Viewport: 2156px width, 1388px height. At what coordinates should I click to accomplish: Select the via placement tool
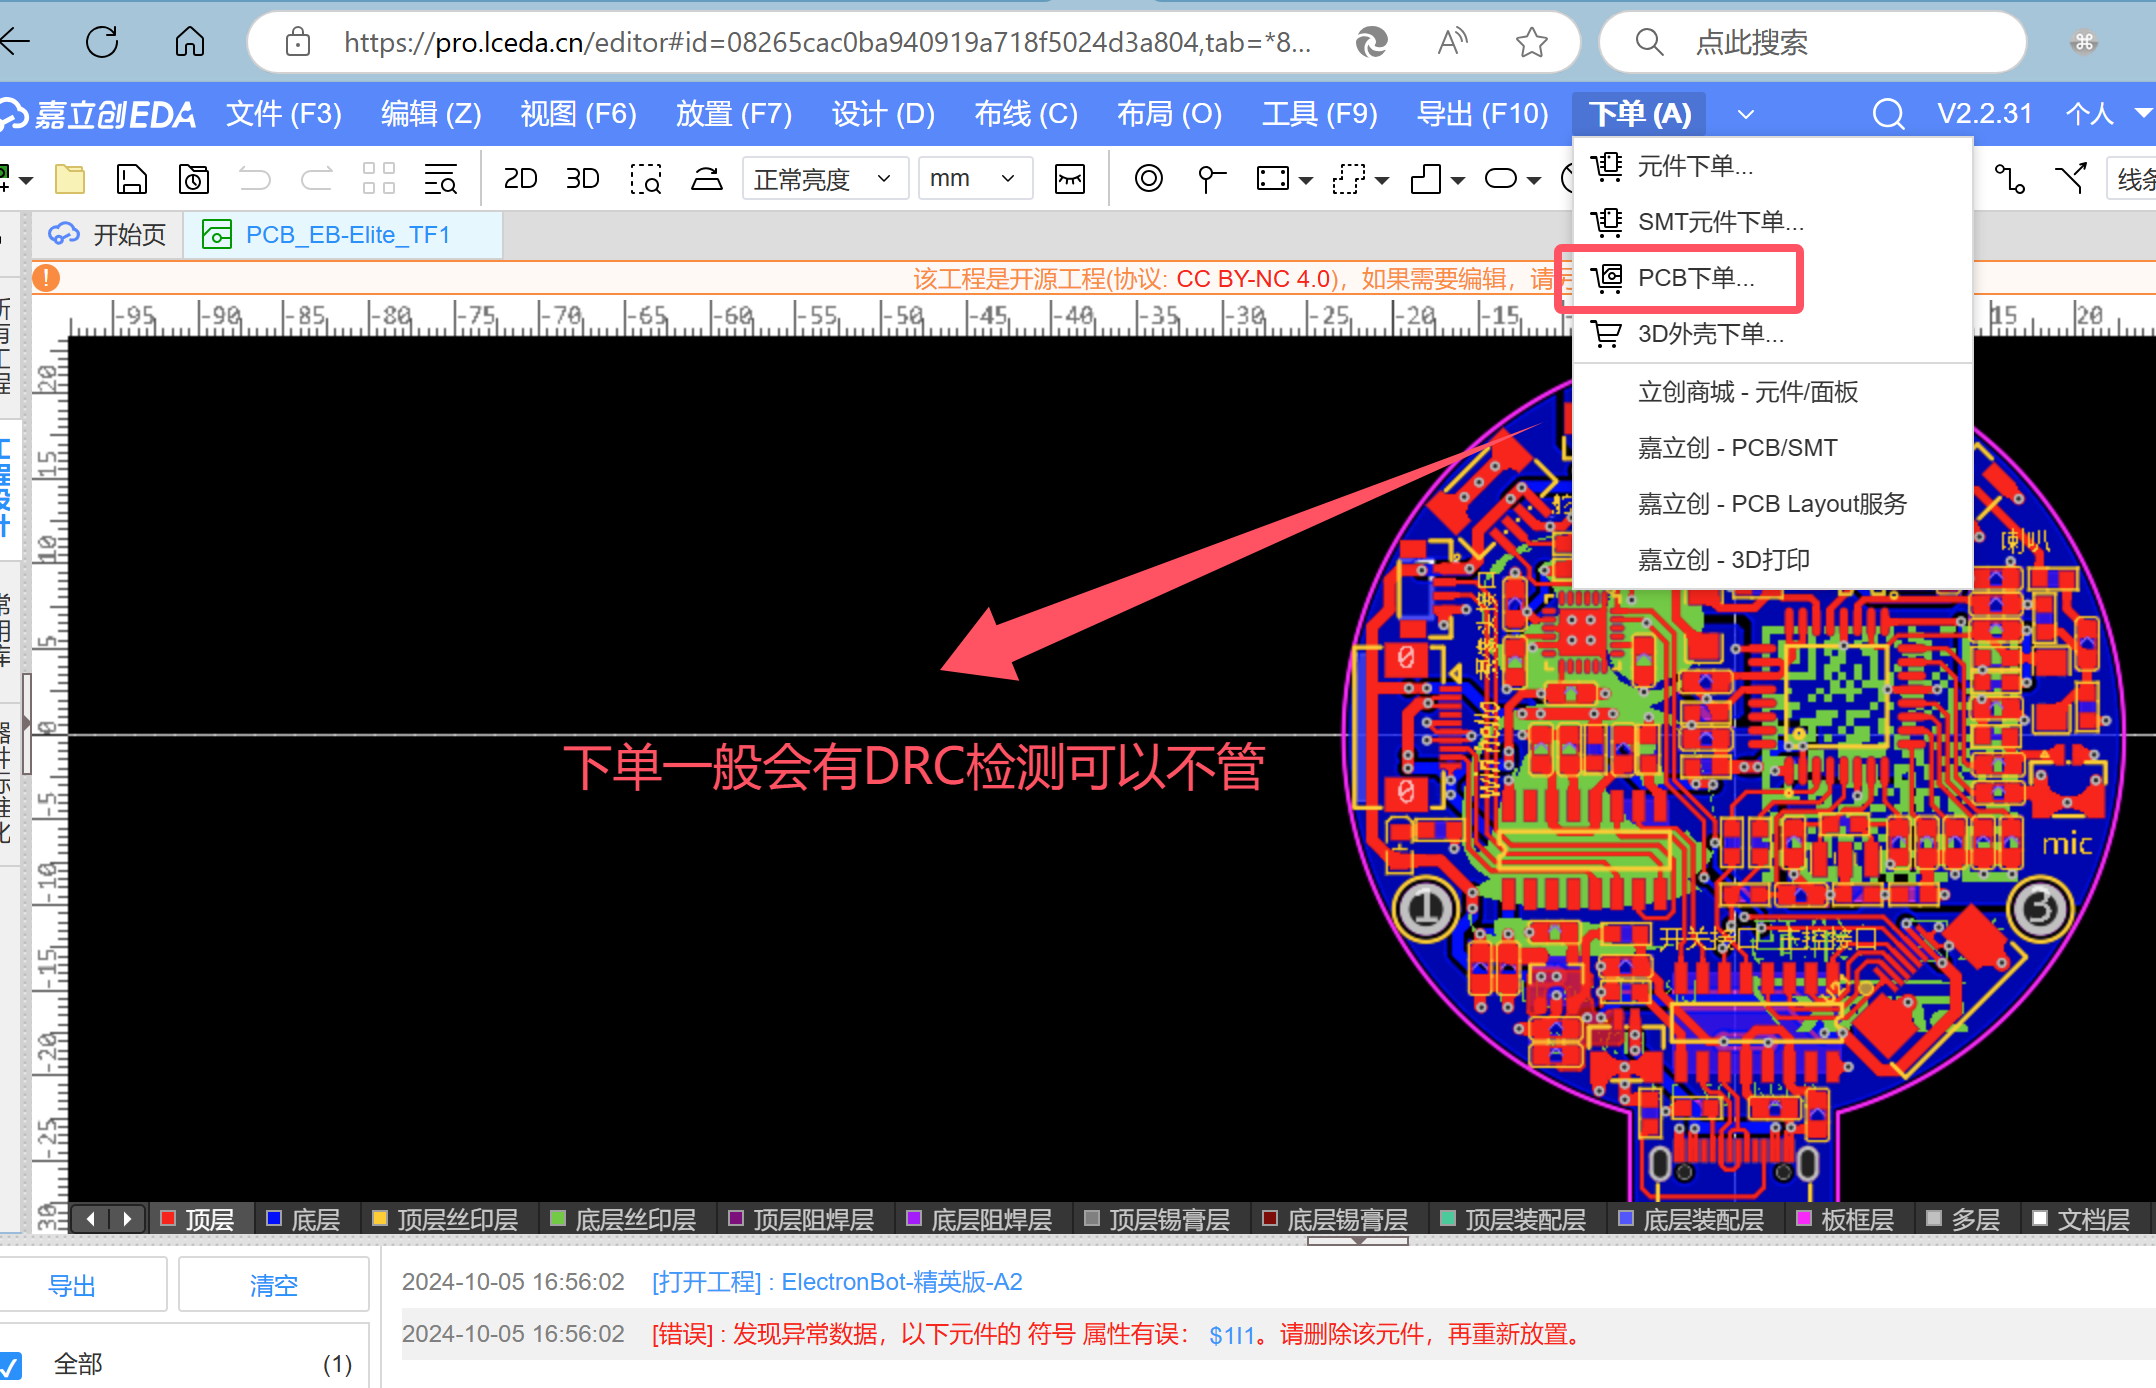(1149, 179)
